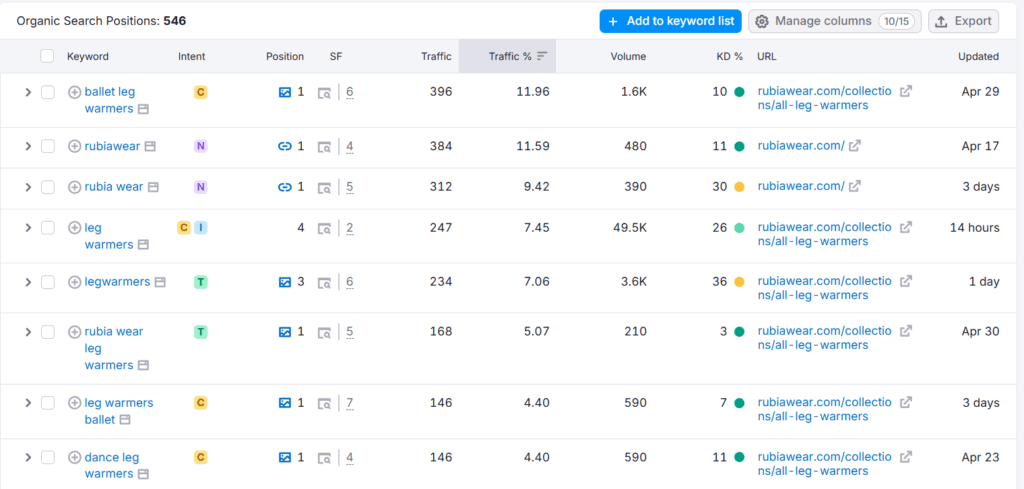
Task: Open SERP view icon next to 'ballet leg warmers'
Action: [143, 109]
